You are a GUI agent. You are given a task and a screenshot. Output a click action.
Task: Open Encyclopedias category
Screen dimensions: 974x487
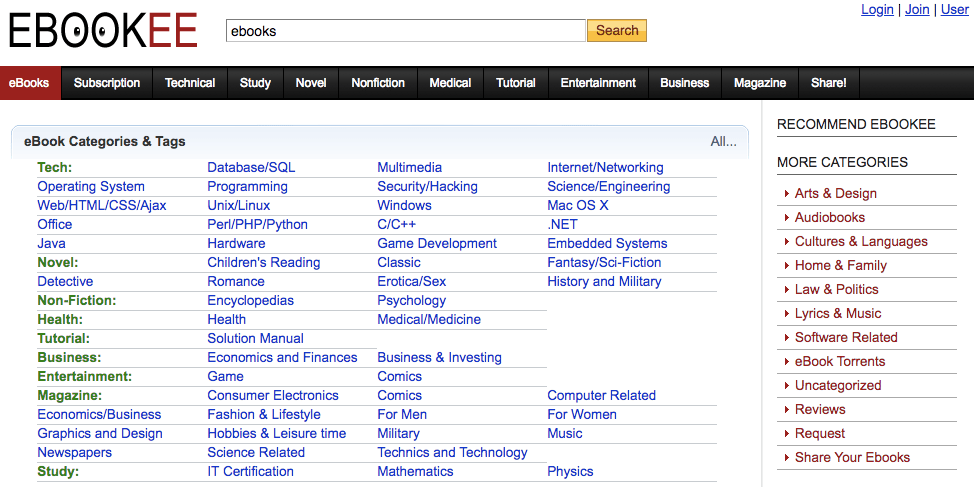tap(250, 301)
